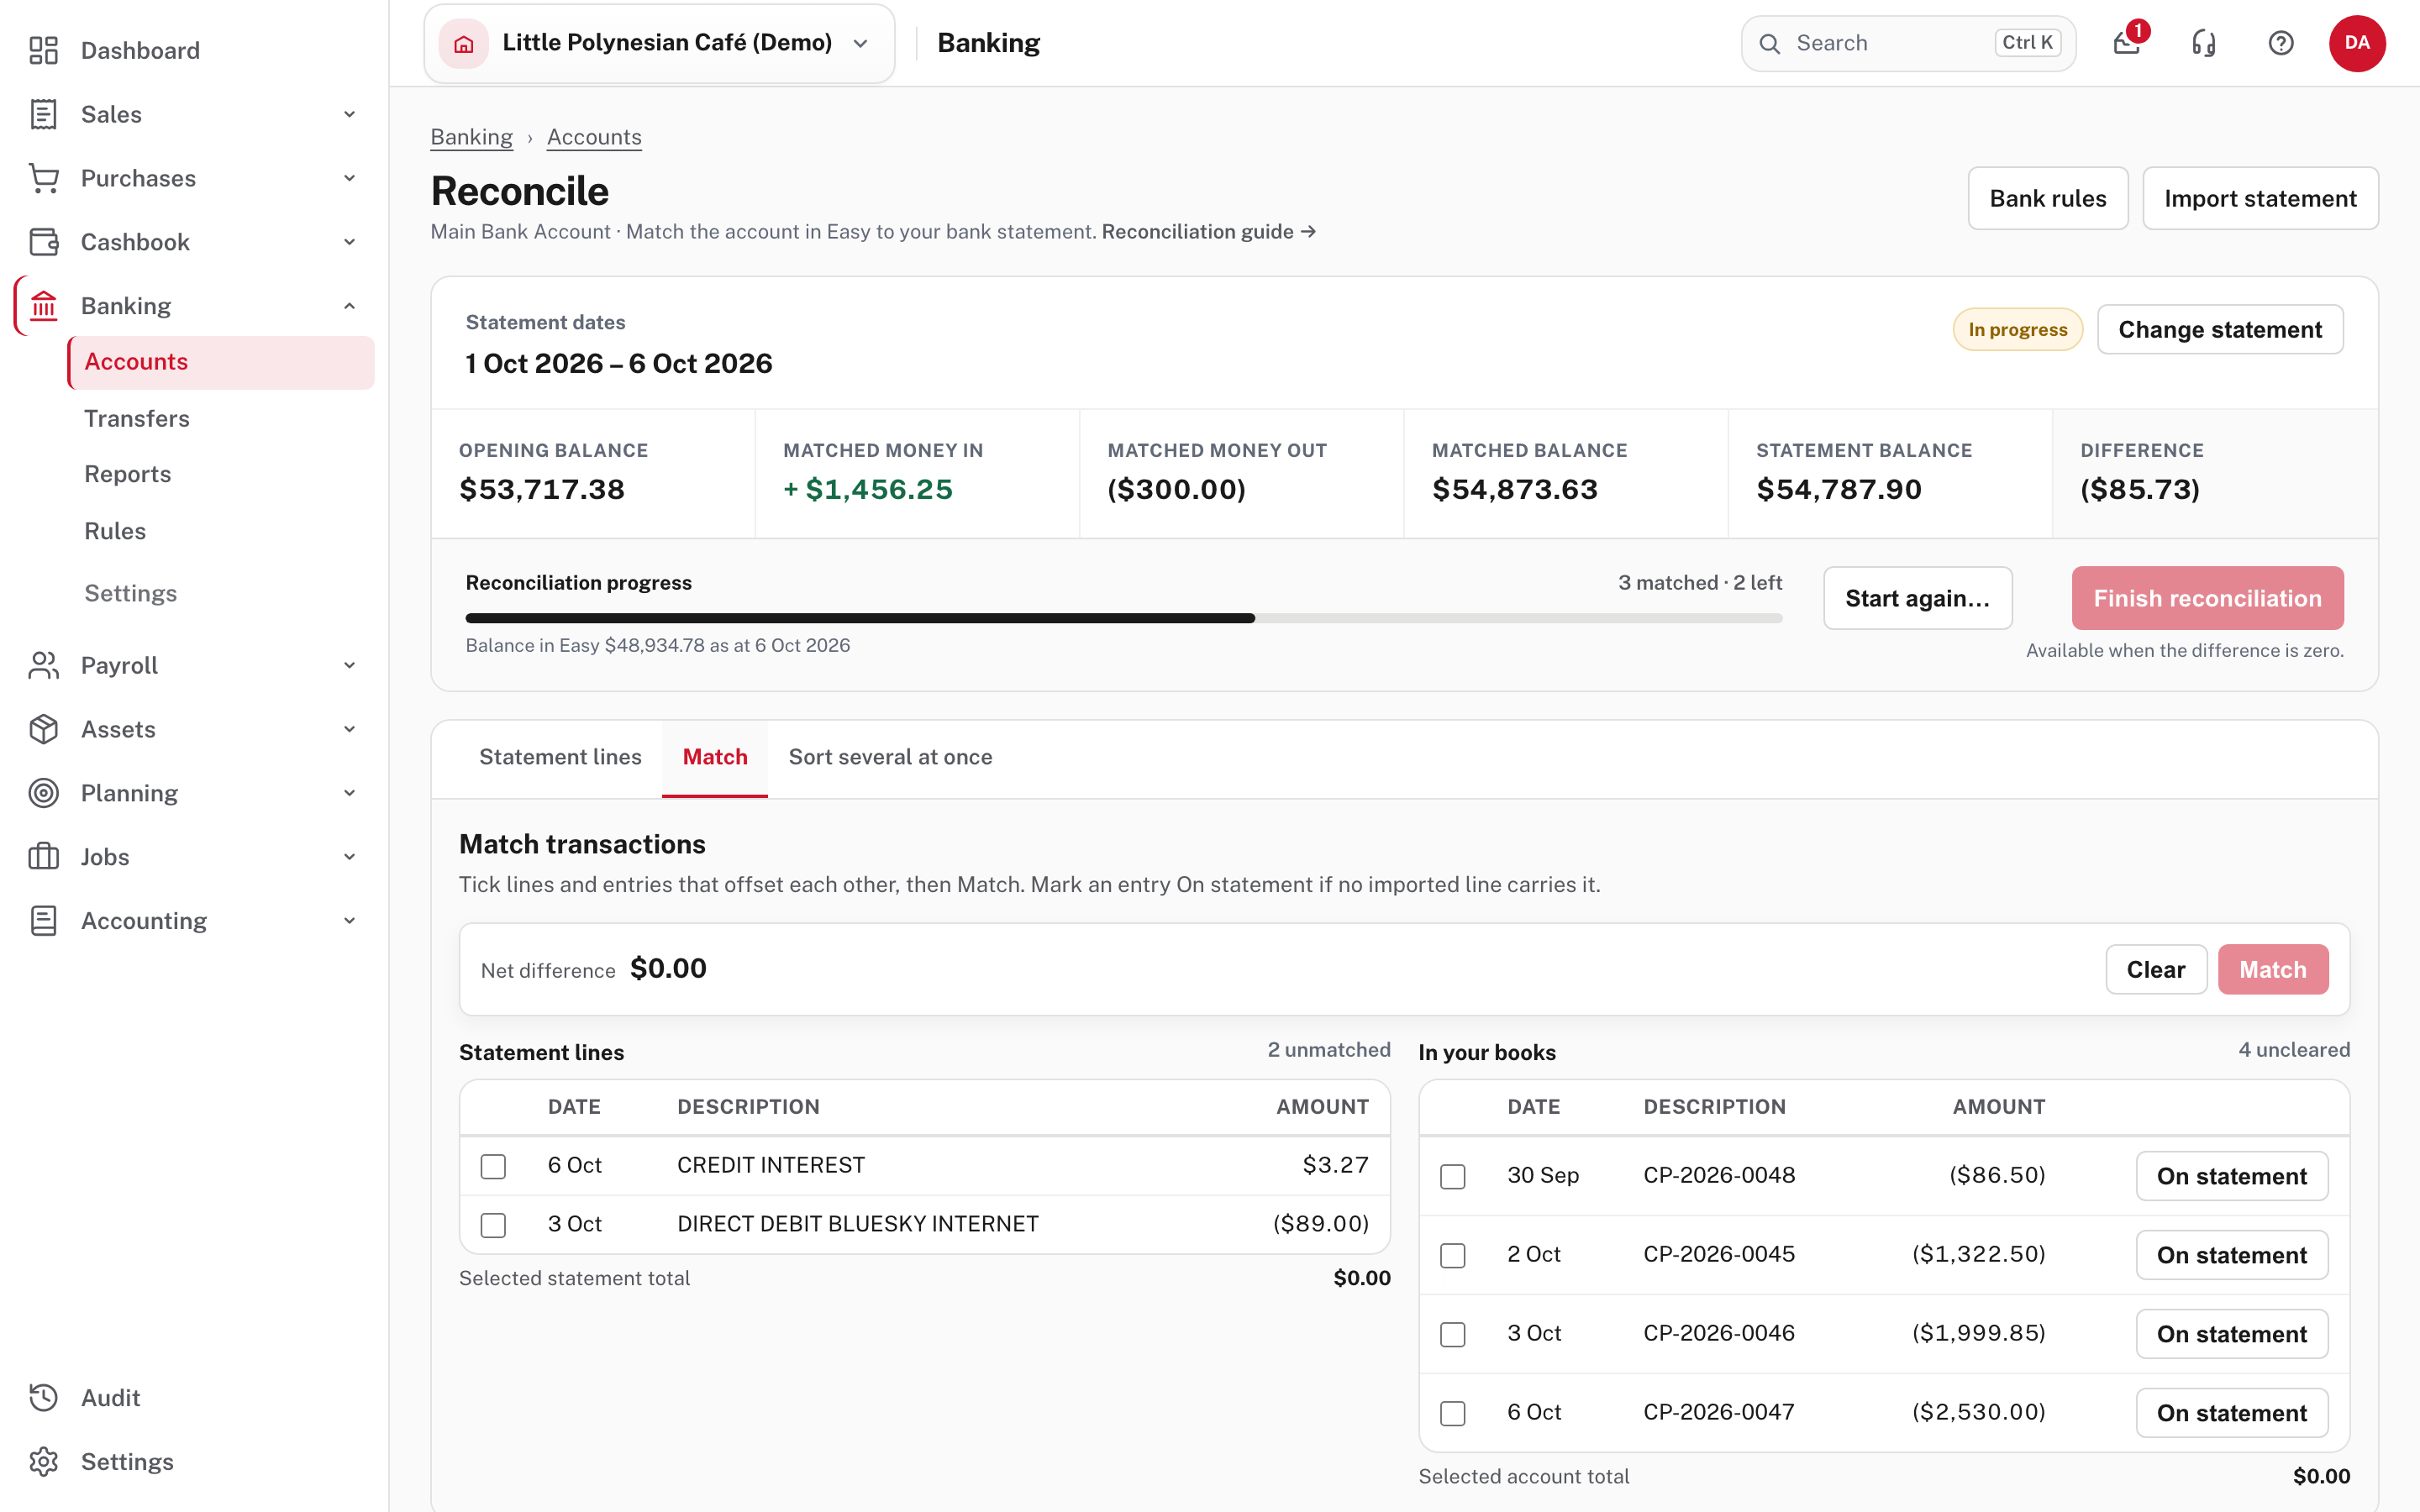Open the support headset icon

tap(2204, 43)
